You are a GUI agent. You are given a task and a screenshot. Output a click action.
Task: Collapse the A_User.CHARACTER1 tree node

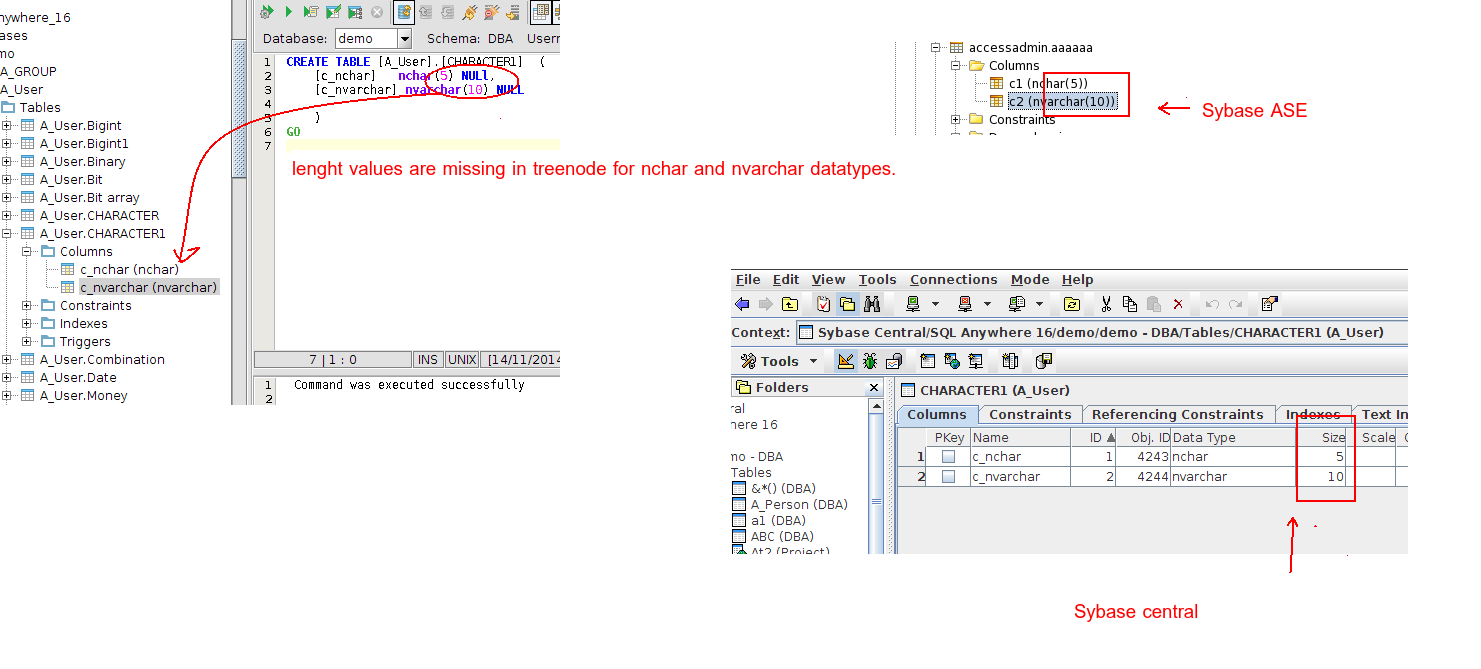pyautogui.click(x=7, y=234)
